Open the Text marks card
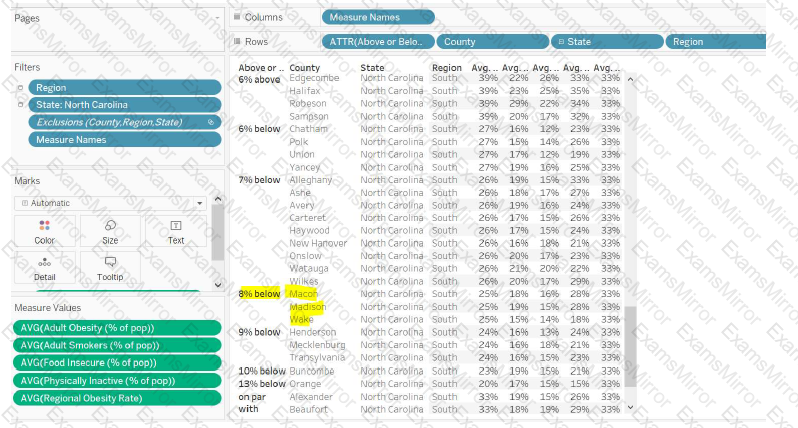 (176, 231)
